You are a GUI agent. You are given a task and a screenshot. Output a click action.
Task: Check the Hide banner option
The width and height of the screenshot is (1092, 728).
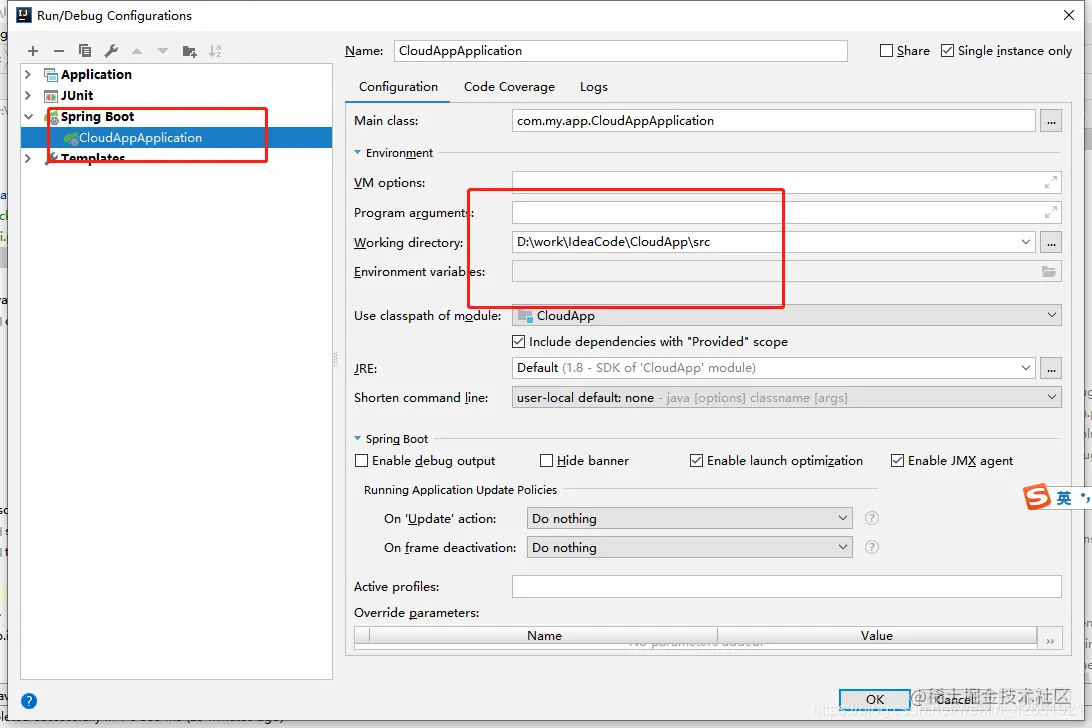pyautogui.click(x=547, y=460)
